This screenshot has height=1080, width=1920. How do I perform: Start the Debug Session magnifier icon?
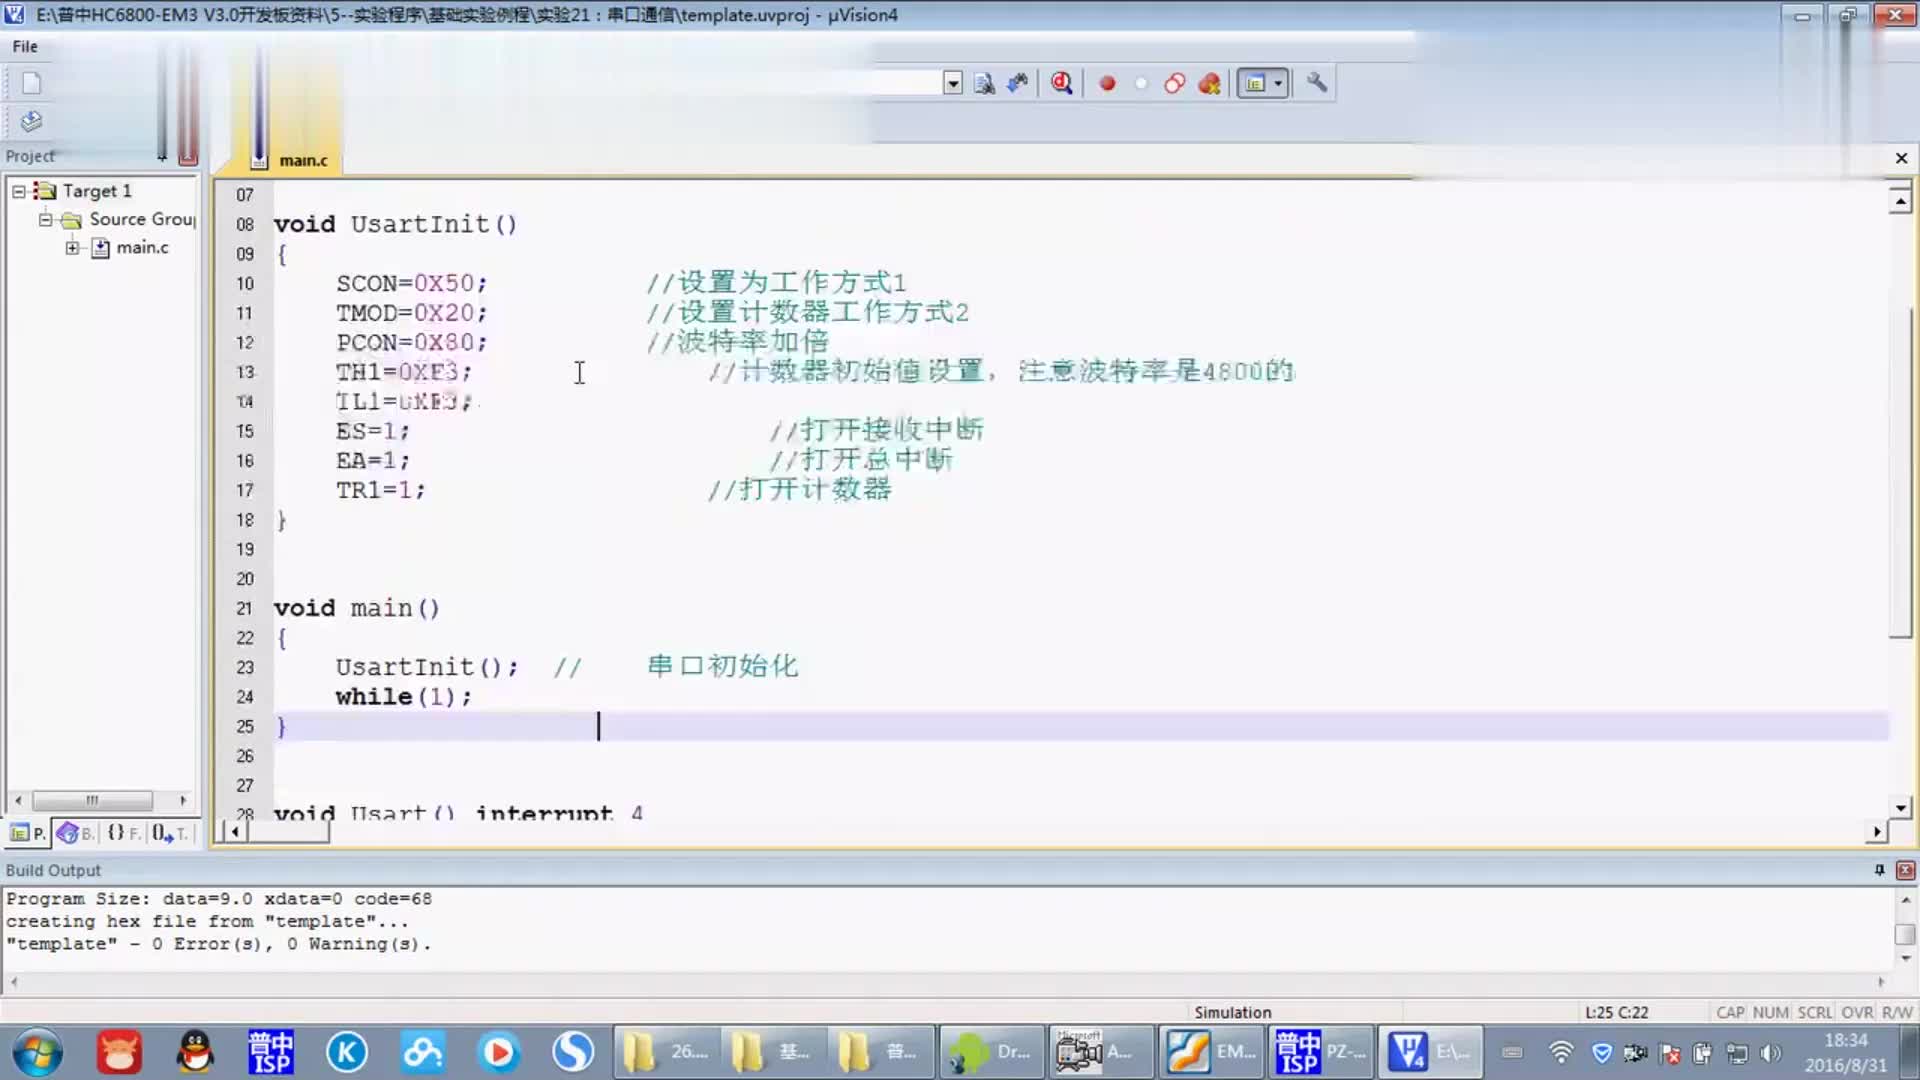click(x=1062, y=83)
